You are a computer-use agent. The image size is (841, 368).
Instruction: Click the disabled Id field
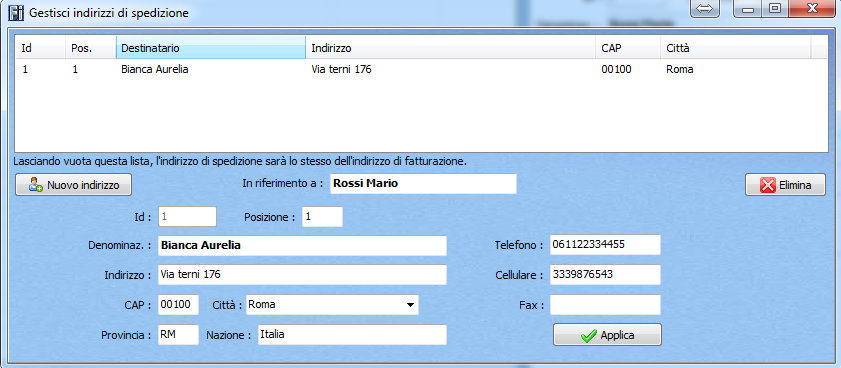(187, 217)
